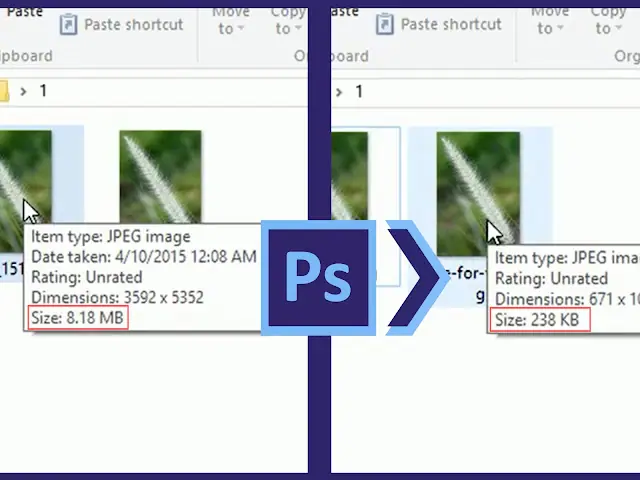Open Move to dropdown in left window
This screenshot has height=480, width=640.
tap(231, 21)
